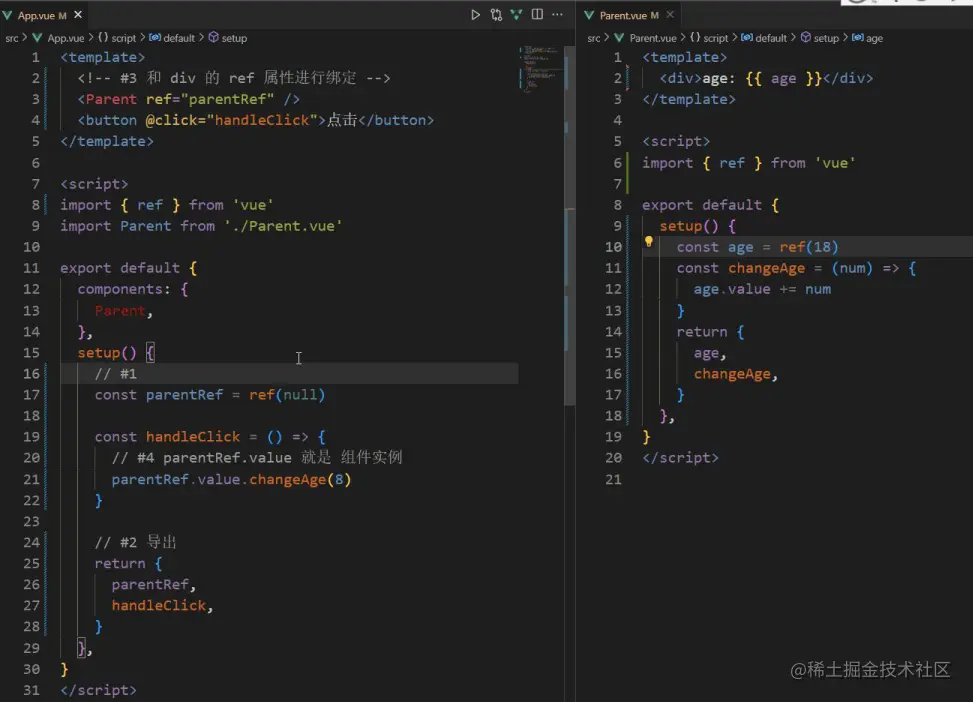The width and height of the screenshot is (973, 702).
Task: Click red 'Parent' under components
Action: (120, 310)
